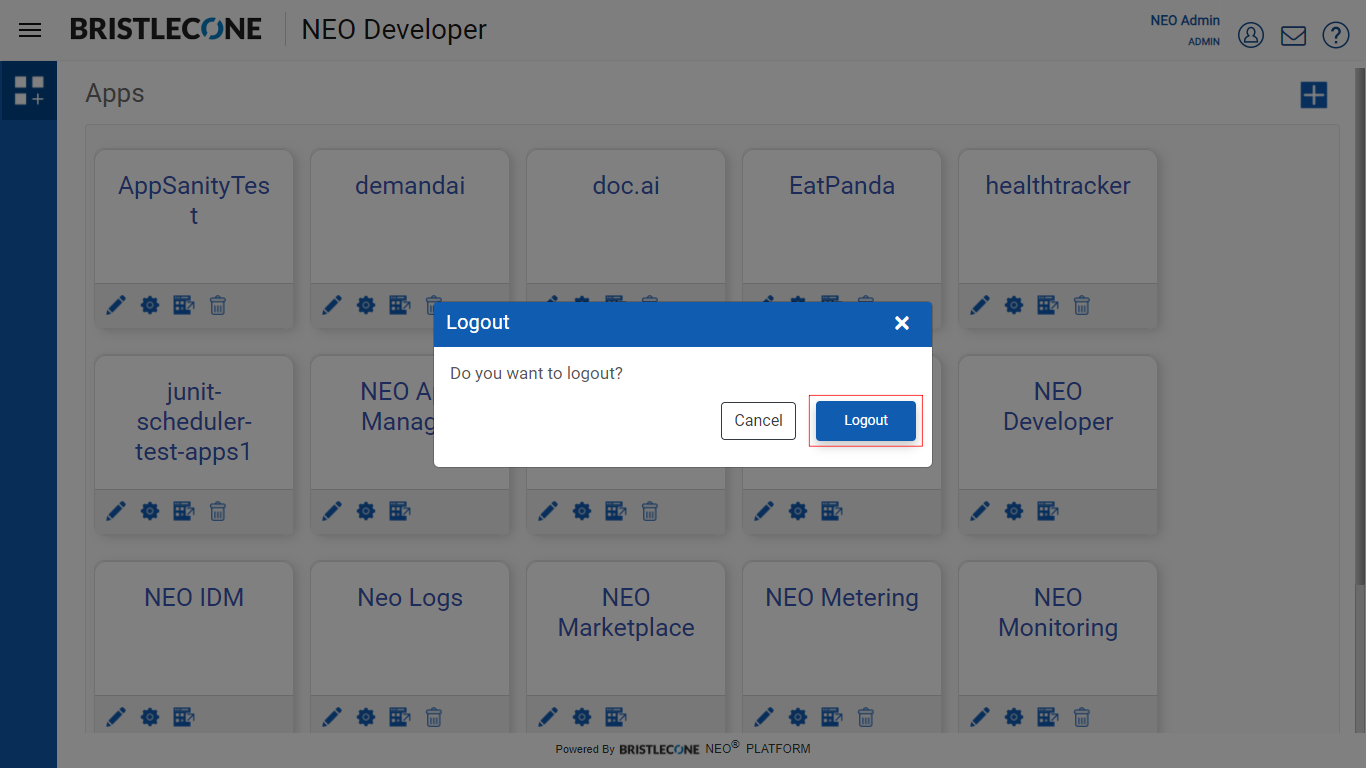The image size is (1366, 768).
Task: Open the mail envelope icon in header
Action: click(1293, 35)
